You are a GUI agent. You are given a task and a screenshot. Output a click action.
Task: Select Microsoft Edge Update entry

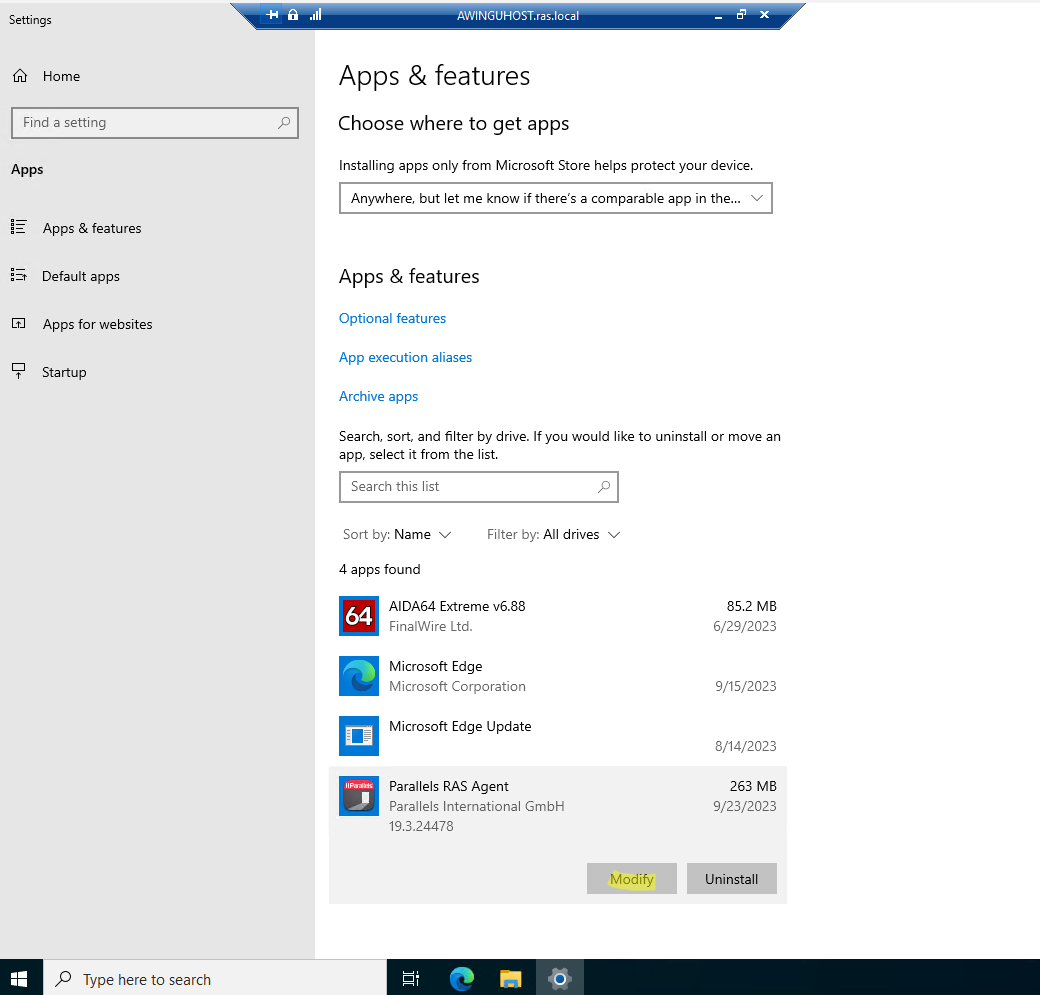pyautogui.click(x=557, y=736)
